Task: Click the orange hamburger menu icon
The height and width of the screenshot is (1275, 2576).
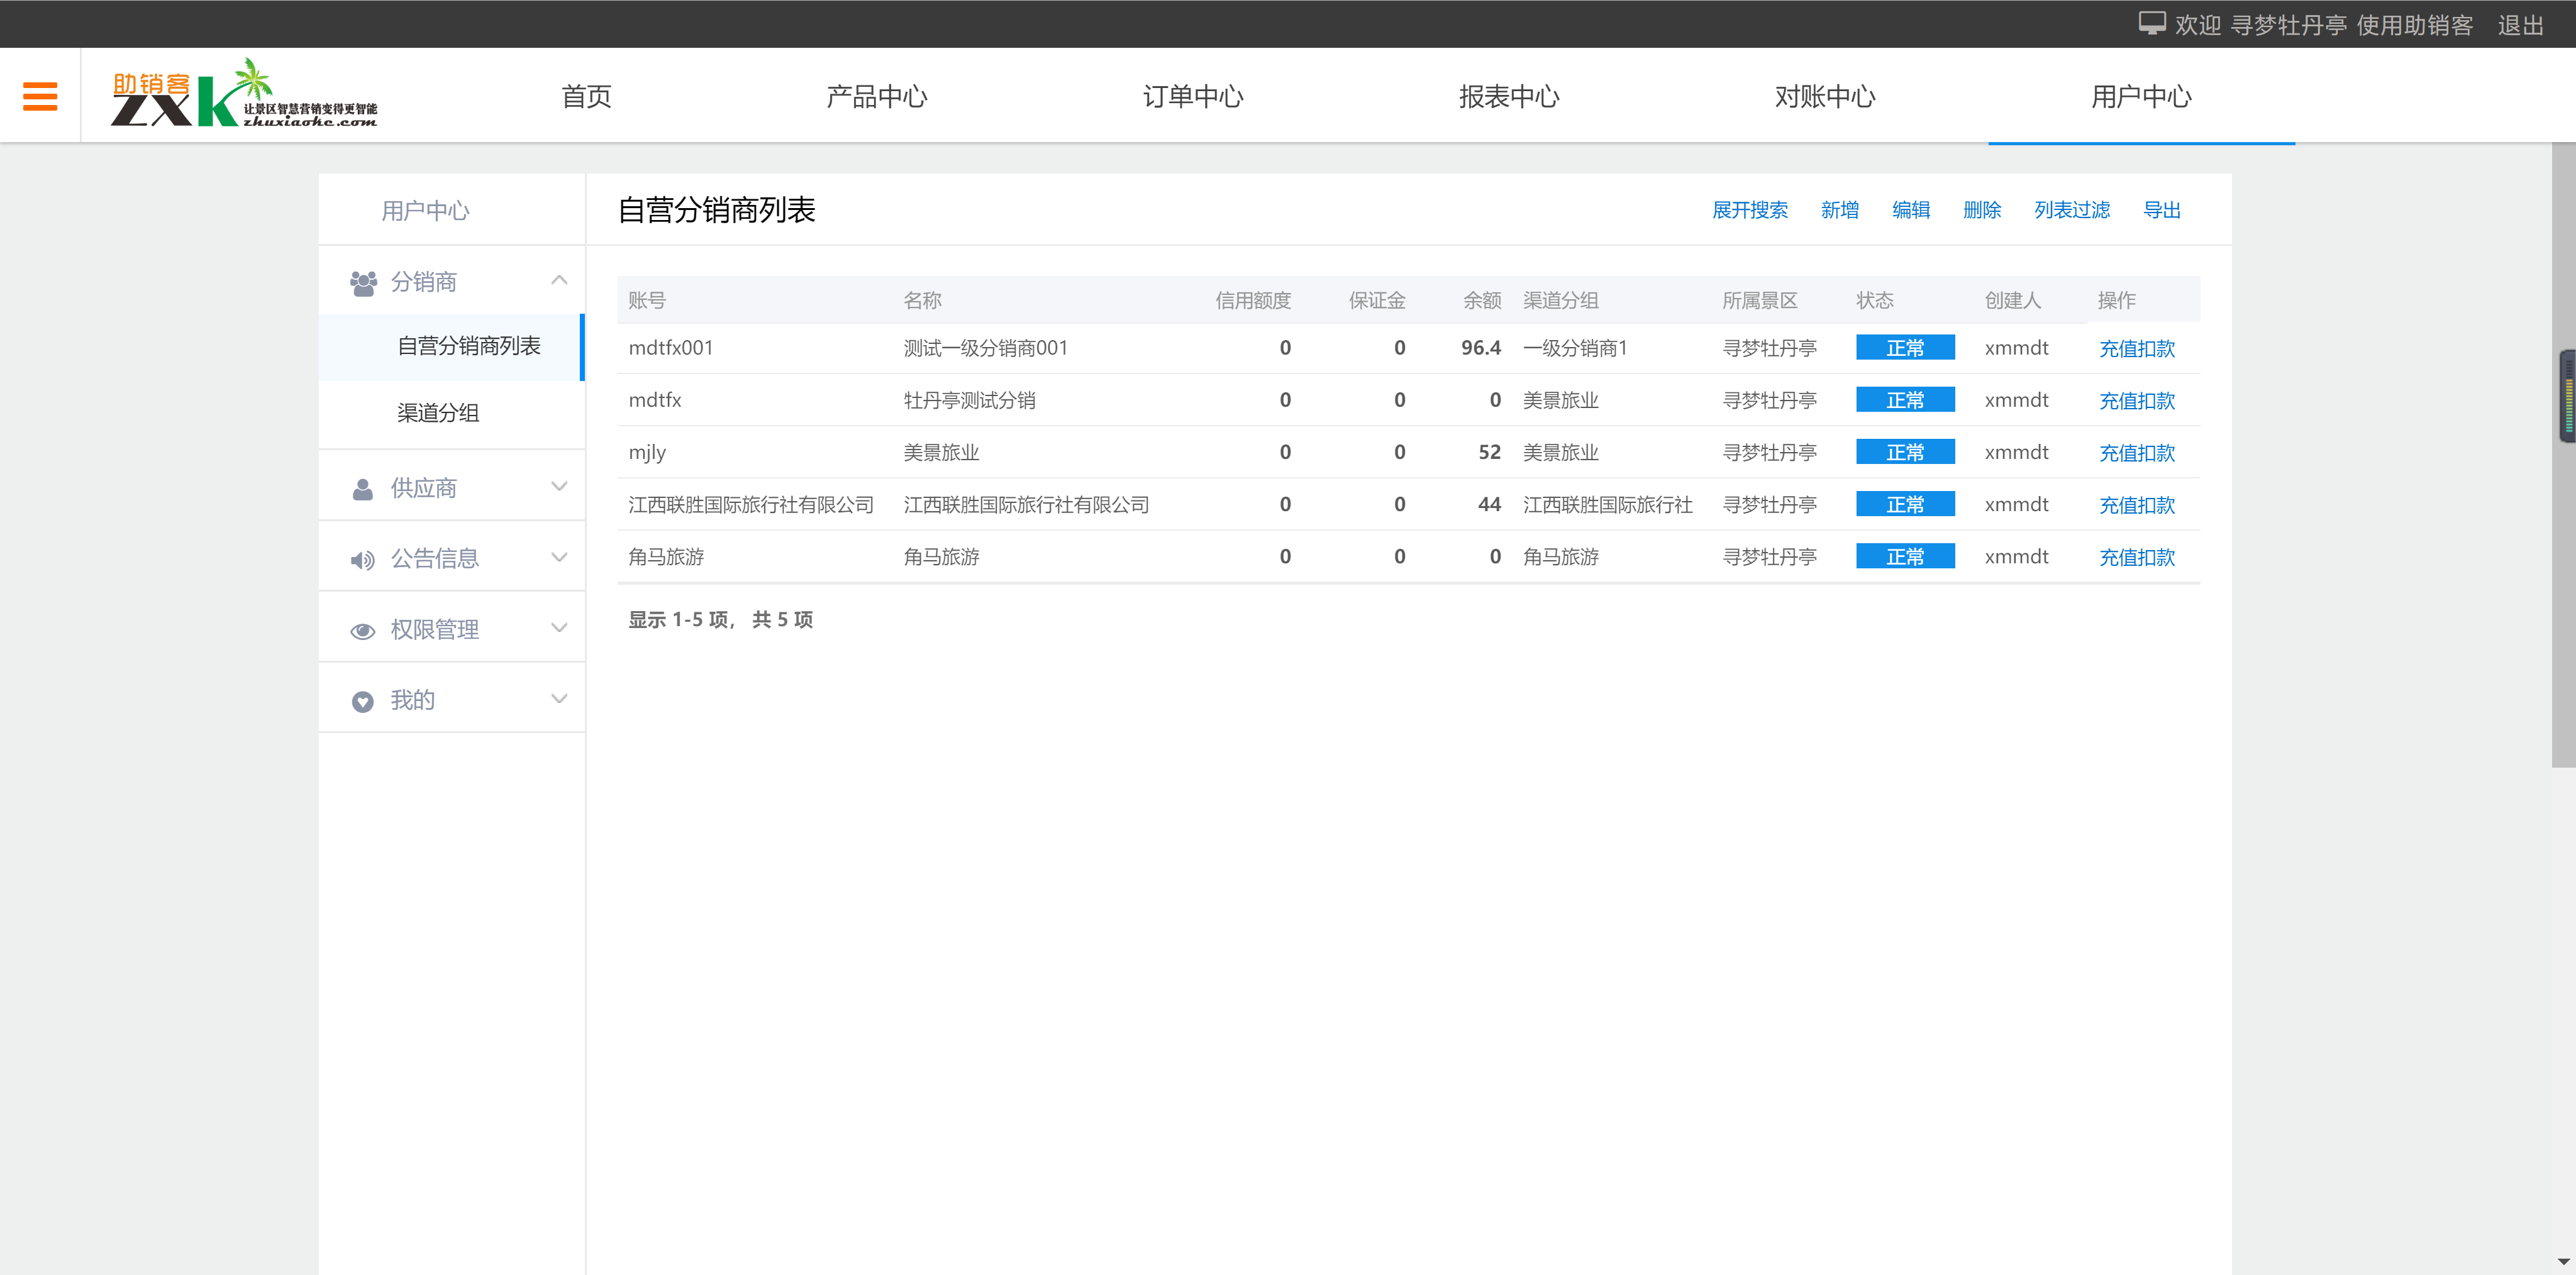Action: (40, 96)
